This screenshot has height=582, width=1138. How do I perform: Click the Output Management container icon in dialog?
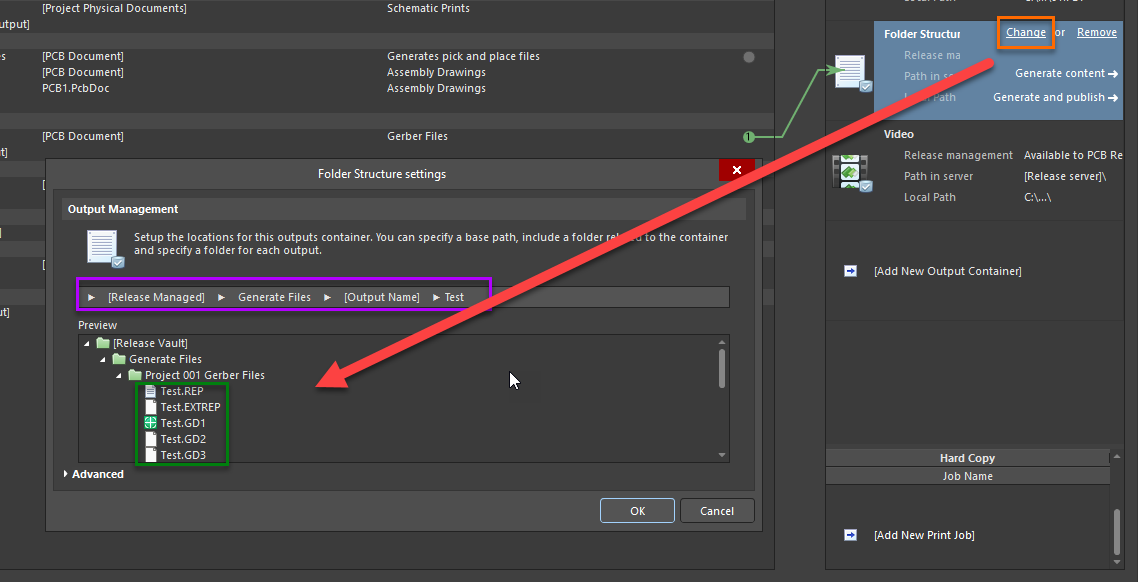pos(105,249)
